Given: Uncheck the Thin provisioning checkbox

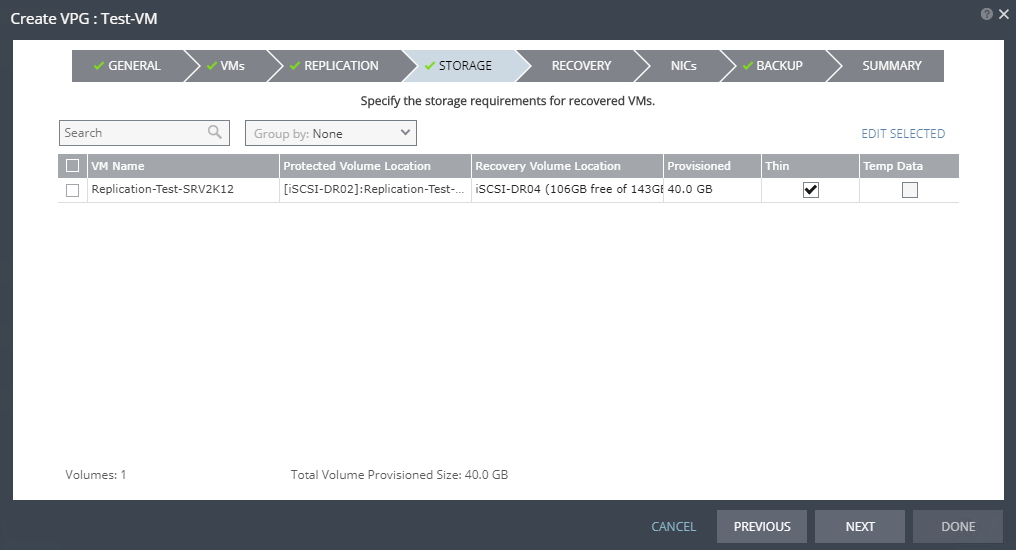Looking at the screenshot, I should [810, 190].
